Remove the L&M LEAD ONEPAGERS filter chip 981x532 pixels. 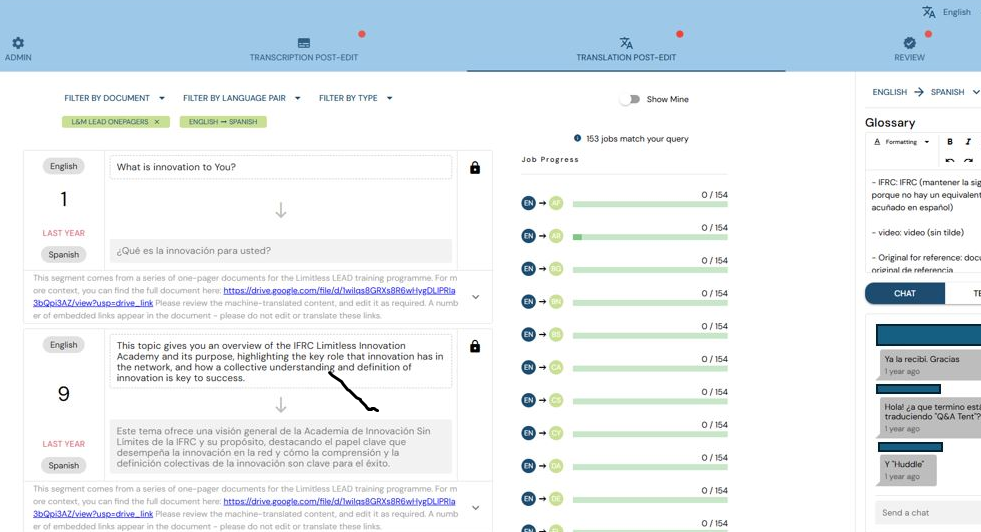coord(157,122)
